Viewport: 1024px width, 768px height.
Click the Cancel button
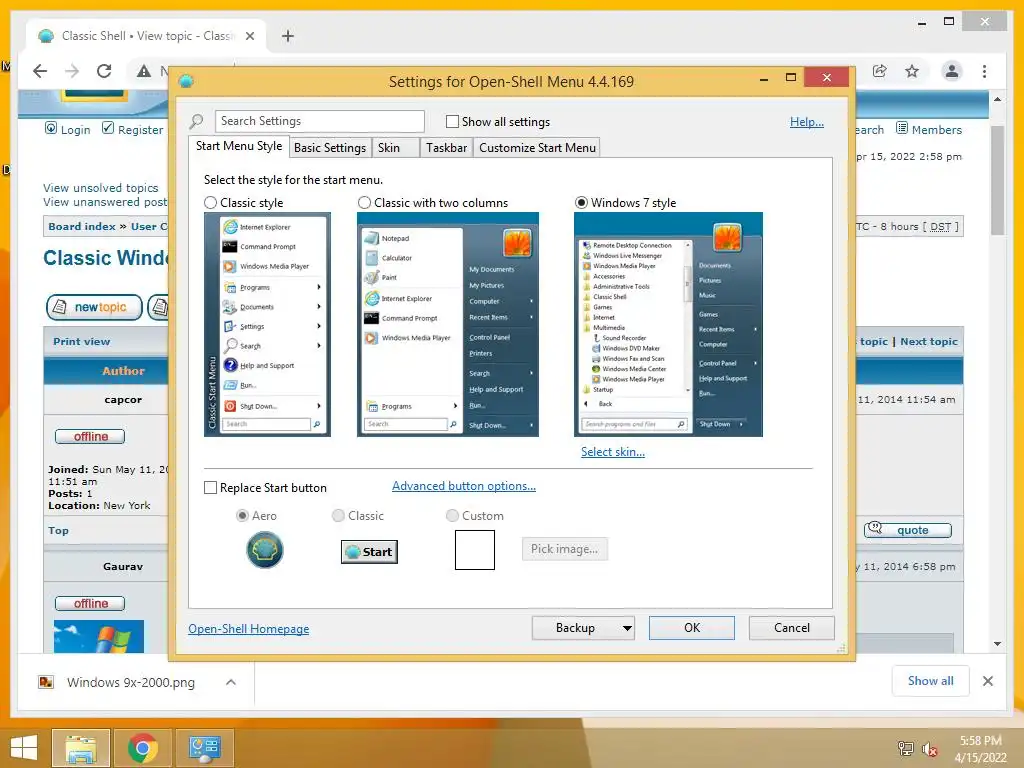792,628
